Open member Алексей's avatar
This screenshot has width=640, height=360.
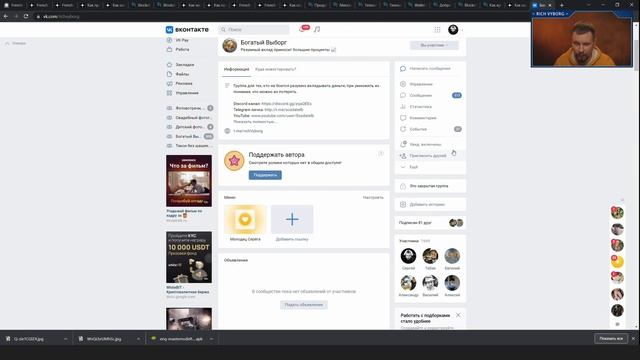click(452, 283)
